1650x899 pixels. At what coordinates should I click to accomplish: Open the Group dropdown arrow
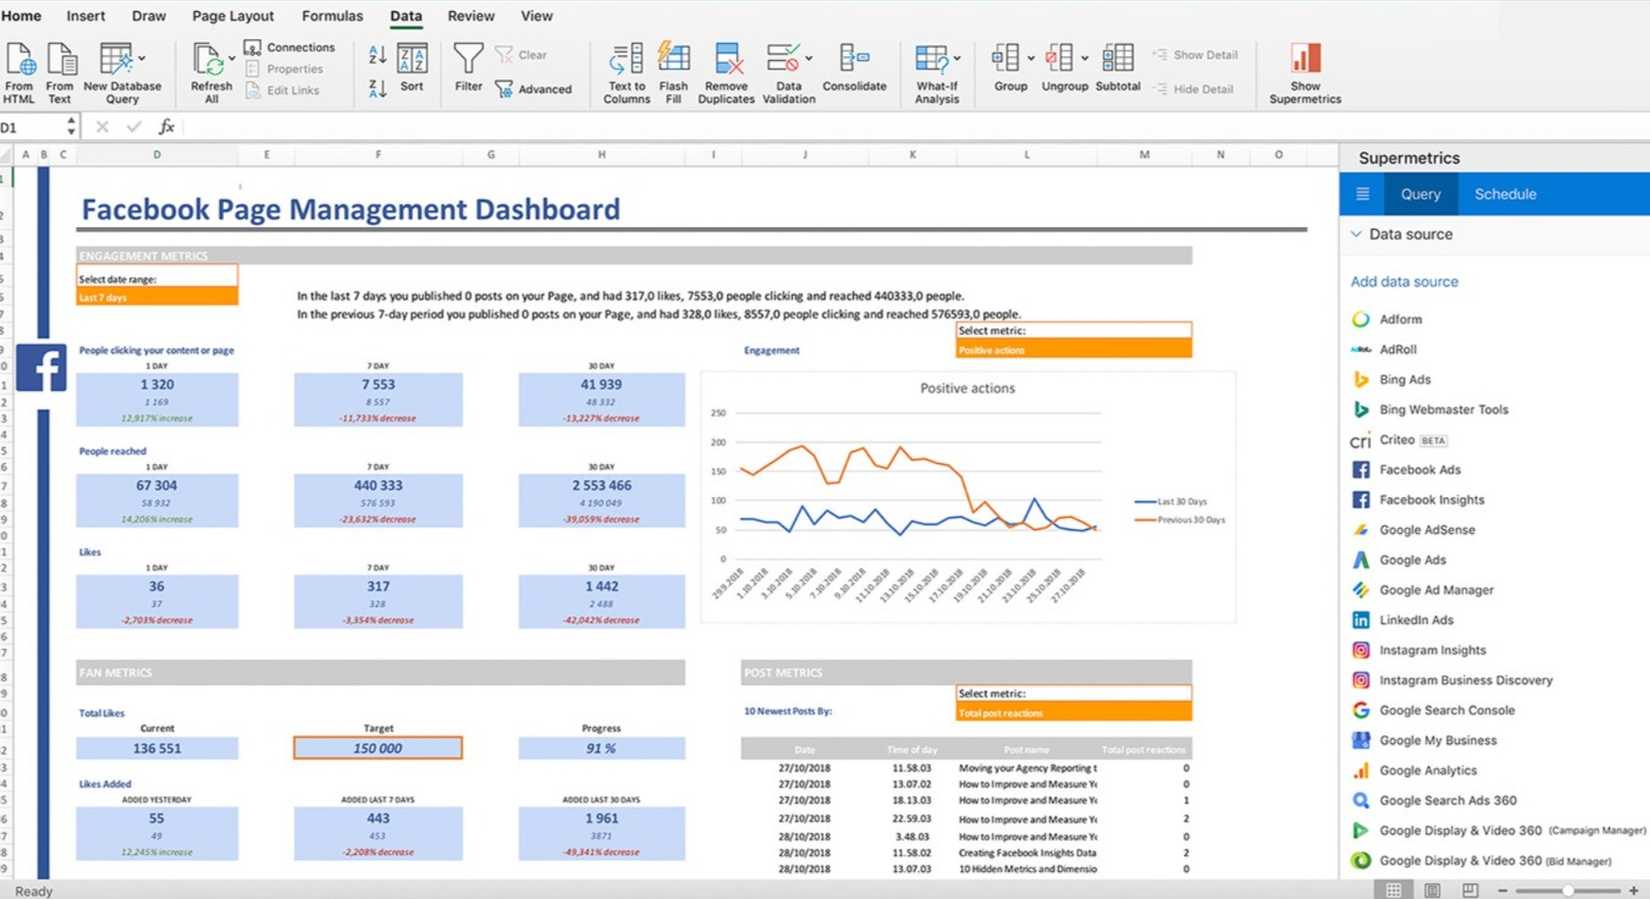pyautogui.click(x=1031, y=58)
